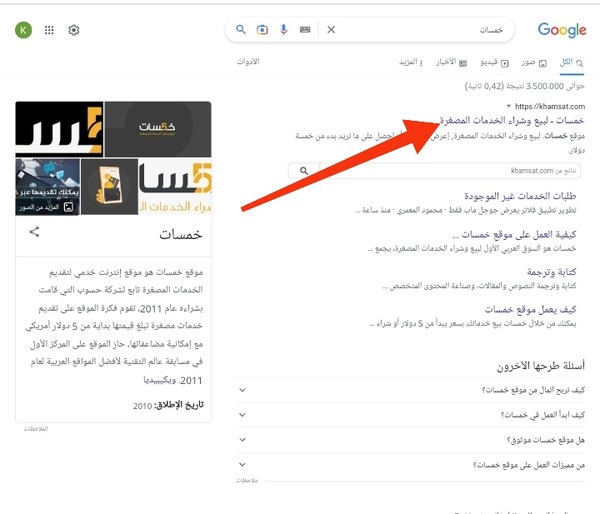Screen dimensions: 600x514
Task: Start voice search with microphone icon
Action: coord(284,30)
